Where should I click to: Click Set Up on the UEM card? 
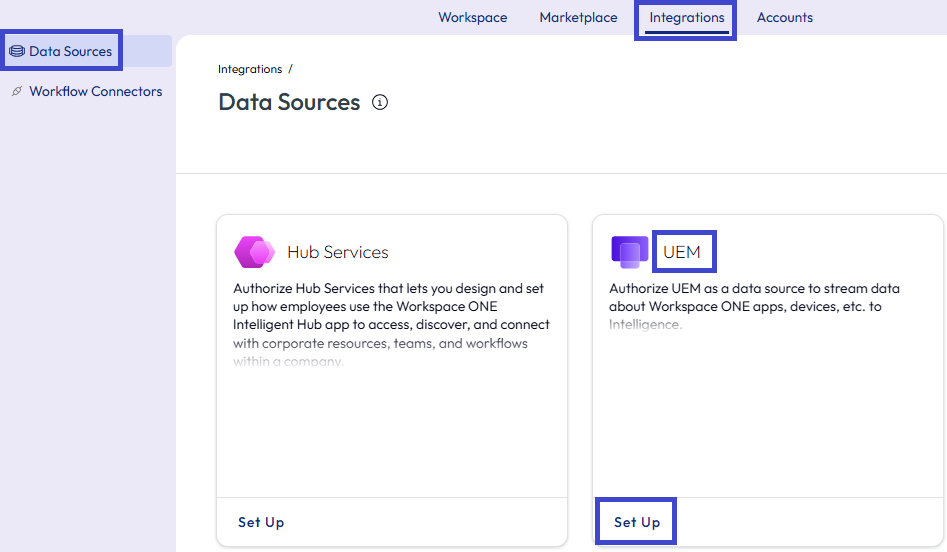pos(637,522)
